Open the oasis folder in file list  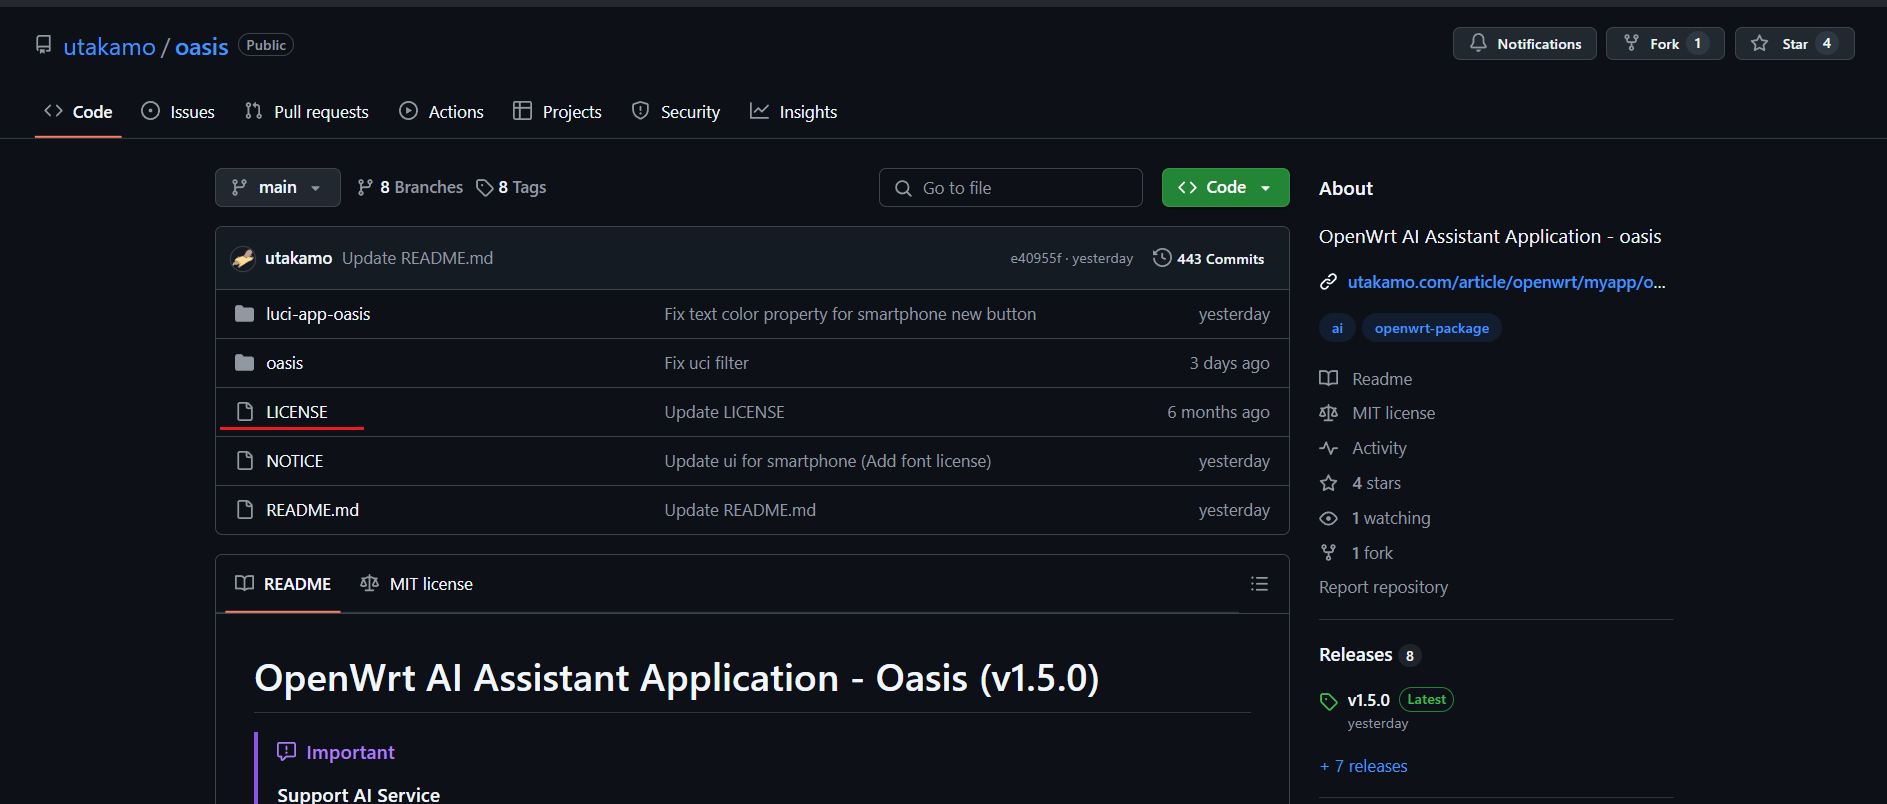[x=284, y=363]
